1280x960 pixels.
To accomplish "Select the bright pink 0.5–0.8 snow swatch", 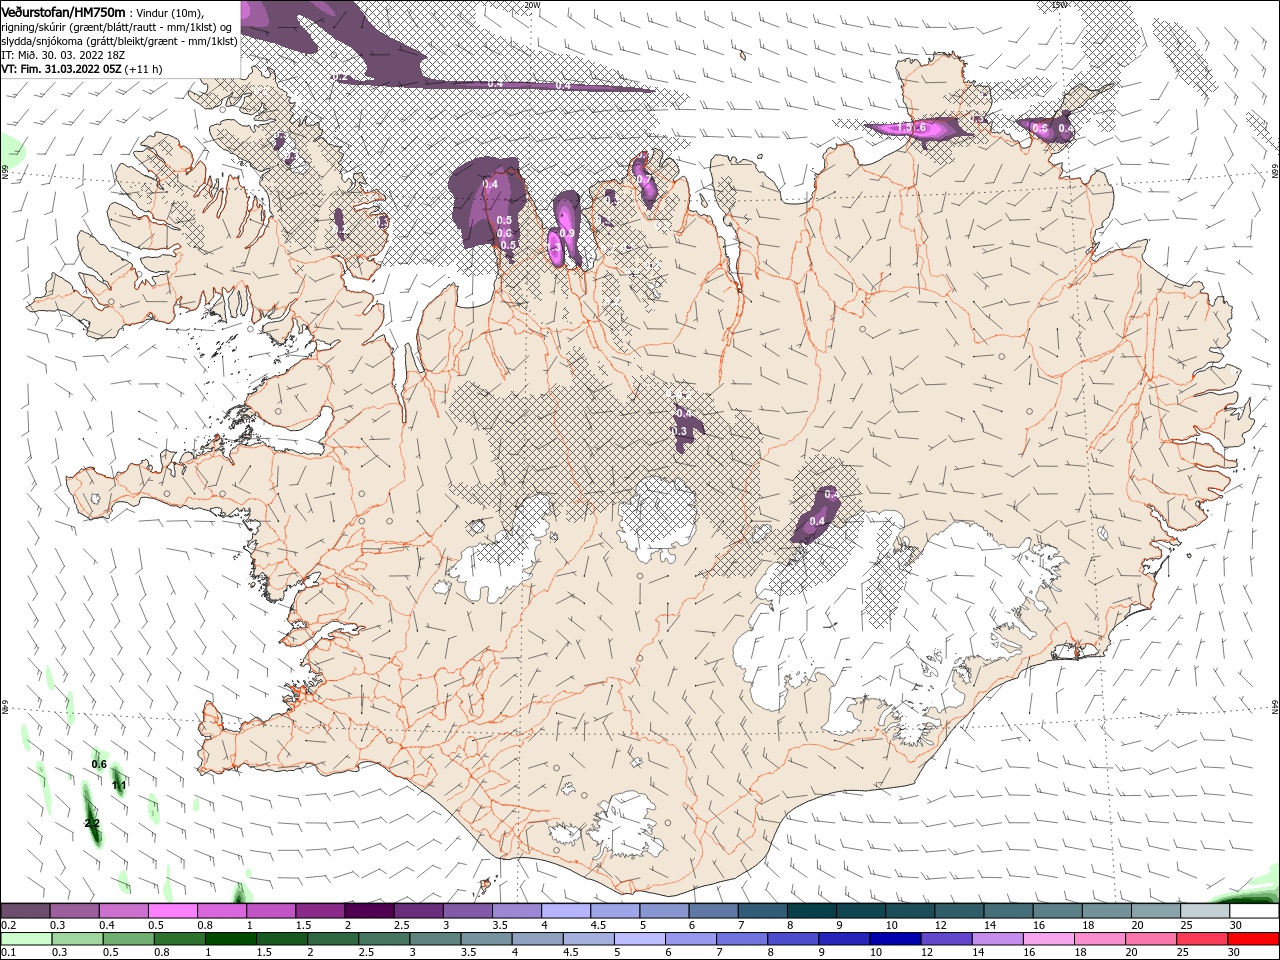I will pos(172,911).
